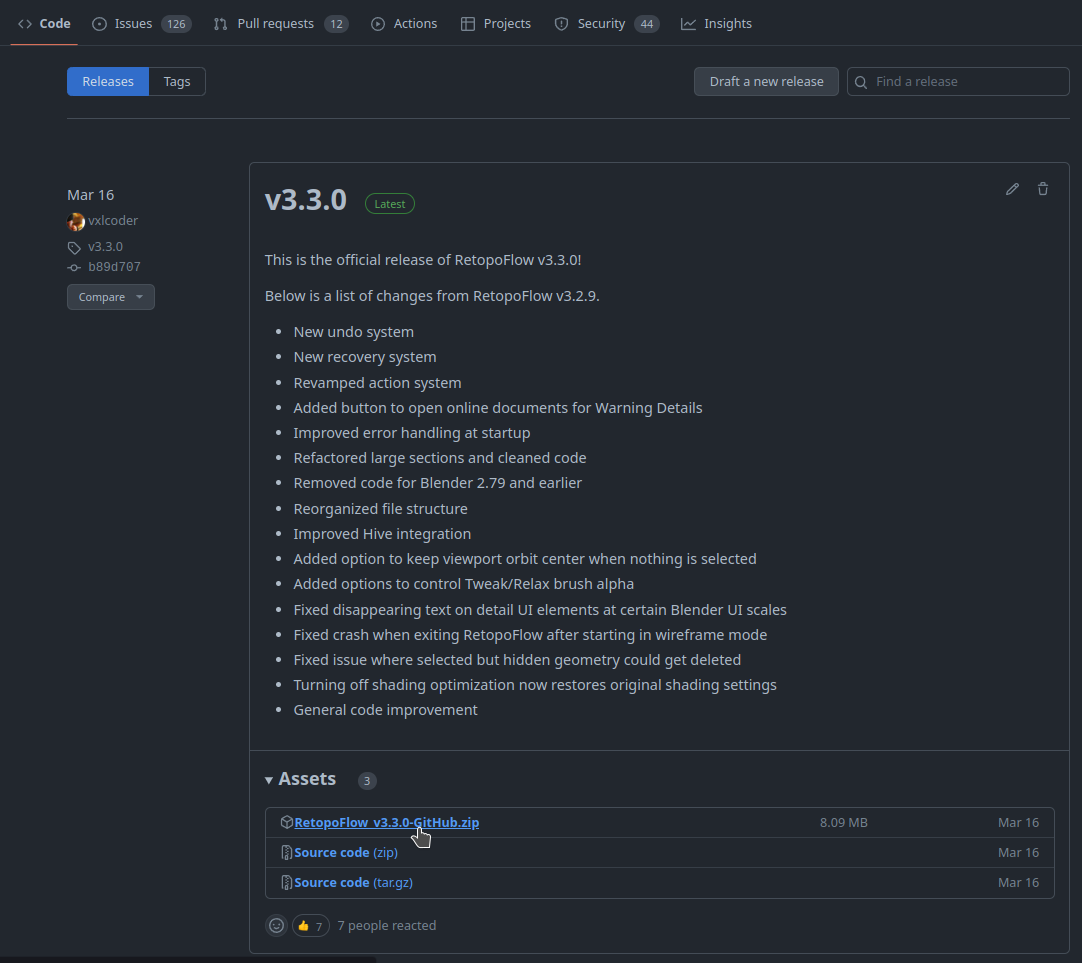Toggle the thumbs-up reaction
1082x963 pixels.
click(x=310, y=925)
